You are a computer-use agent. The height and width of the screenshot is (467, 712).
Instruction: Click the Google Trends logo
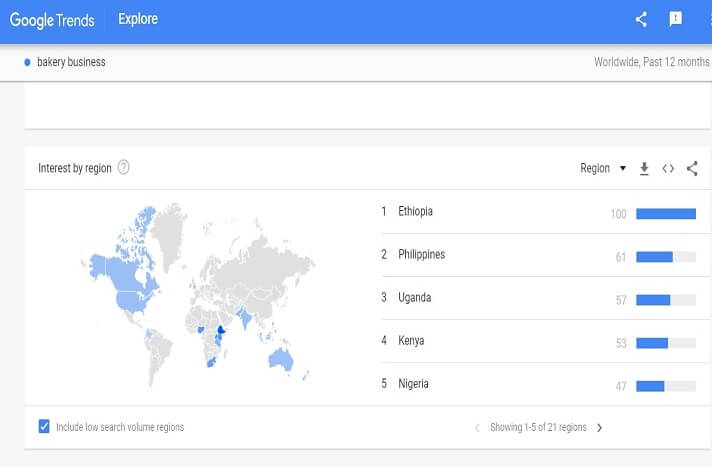click(x=52, y=19)
